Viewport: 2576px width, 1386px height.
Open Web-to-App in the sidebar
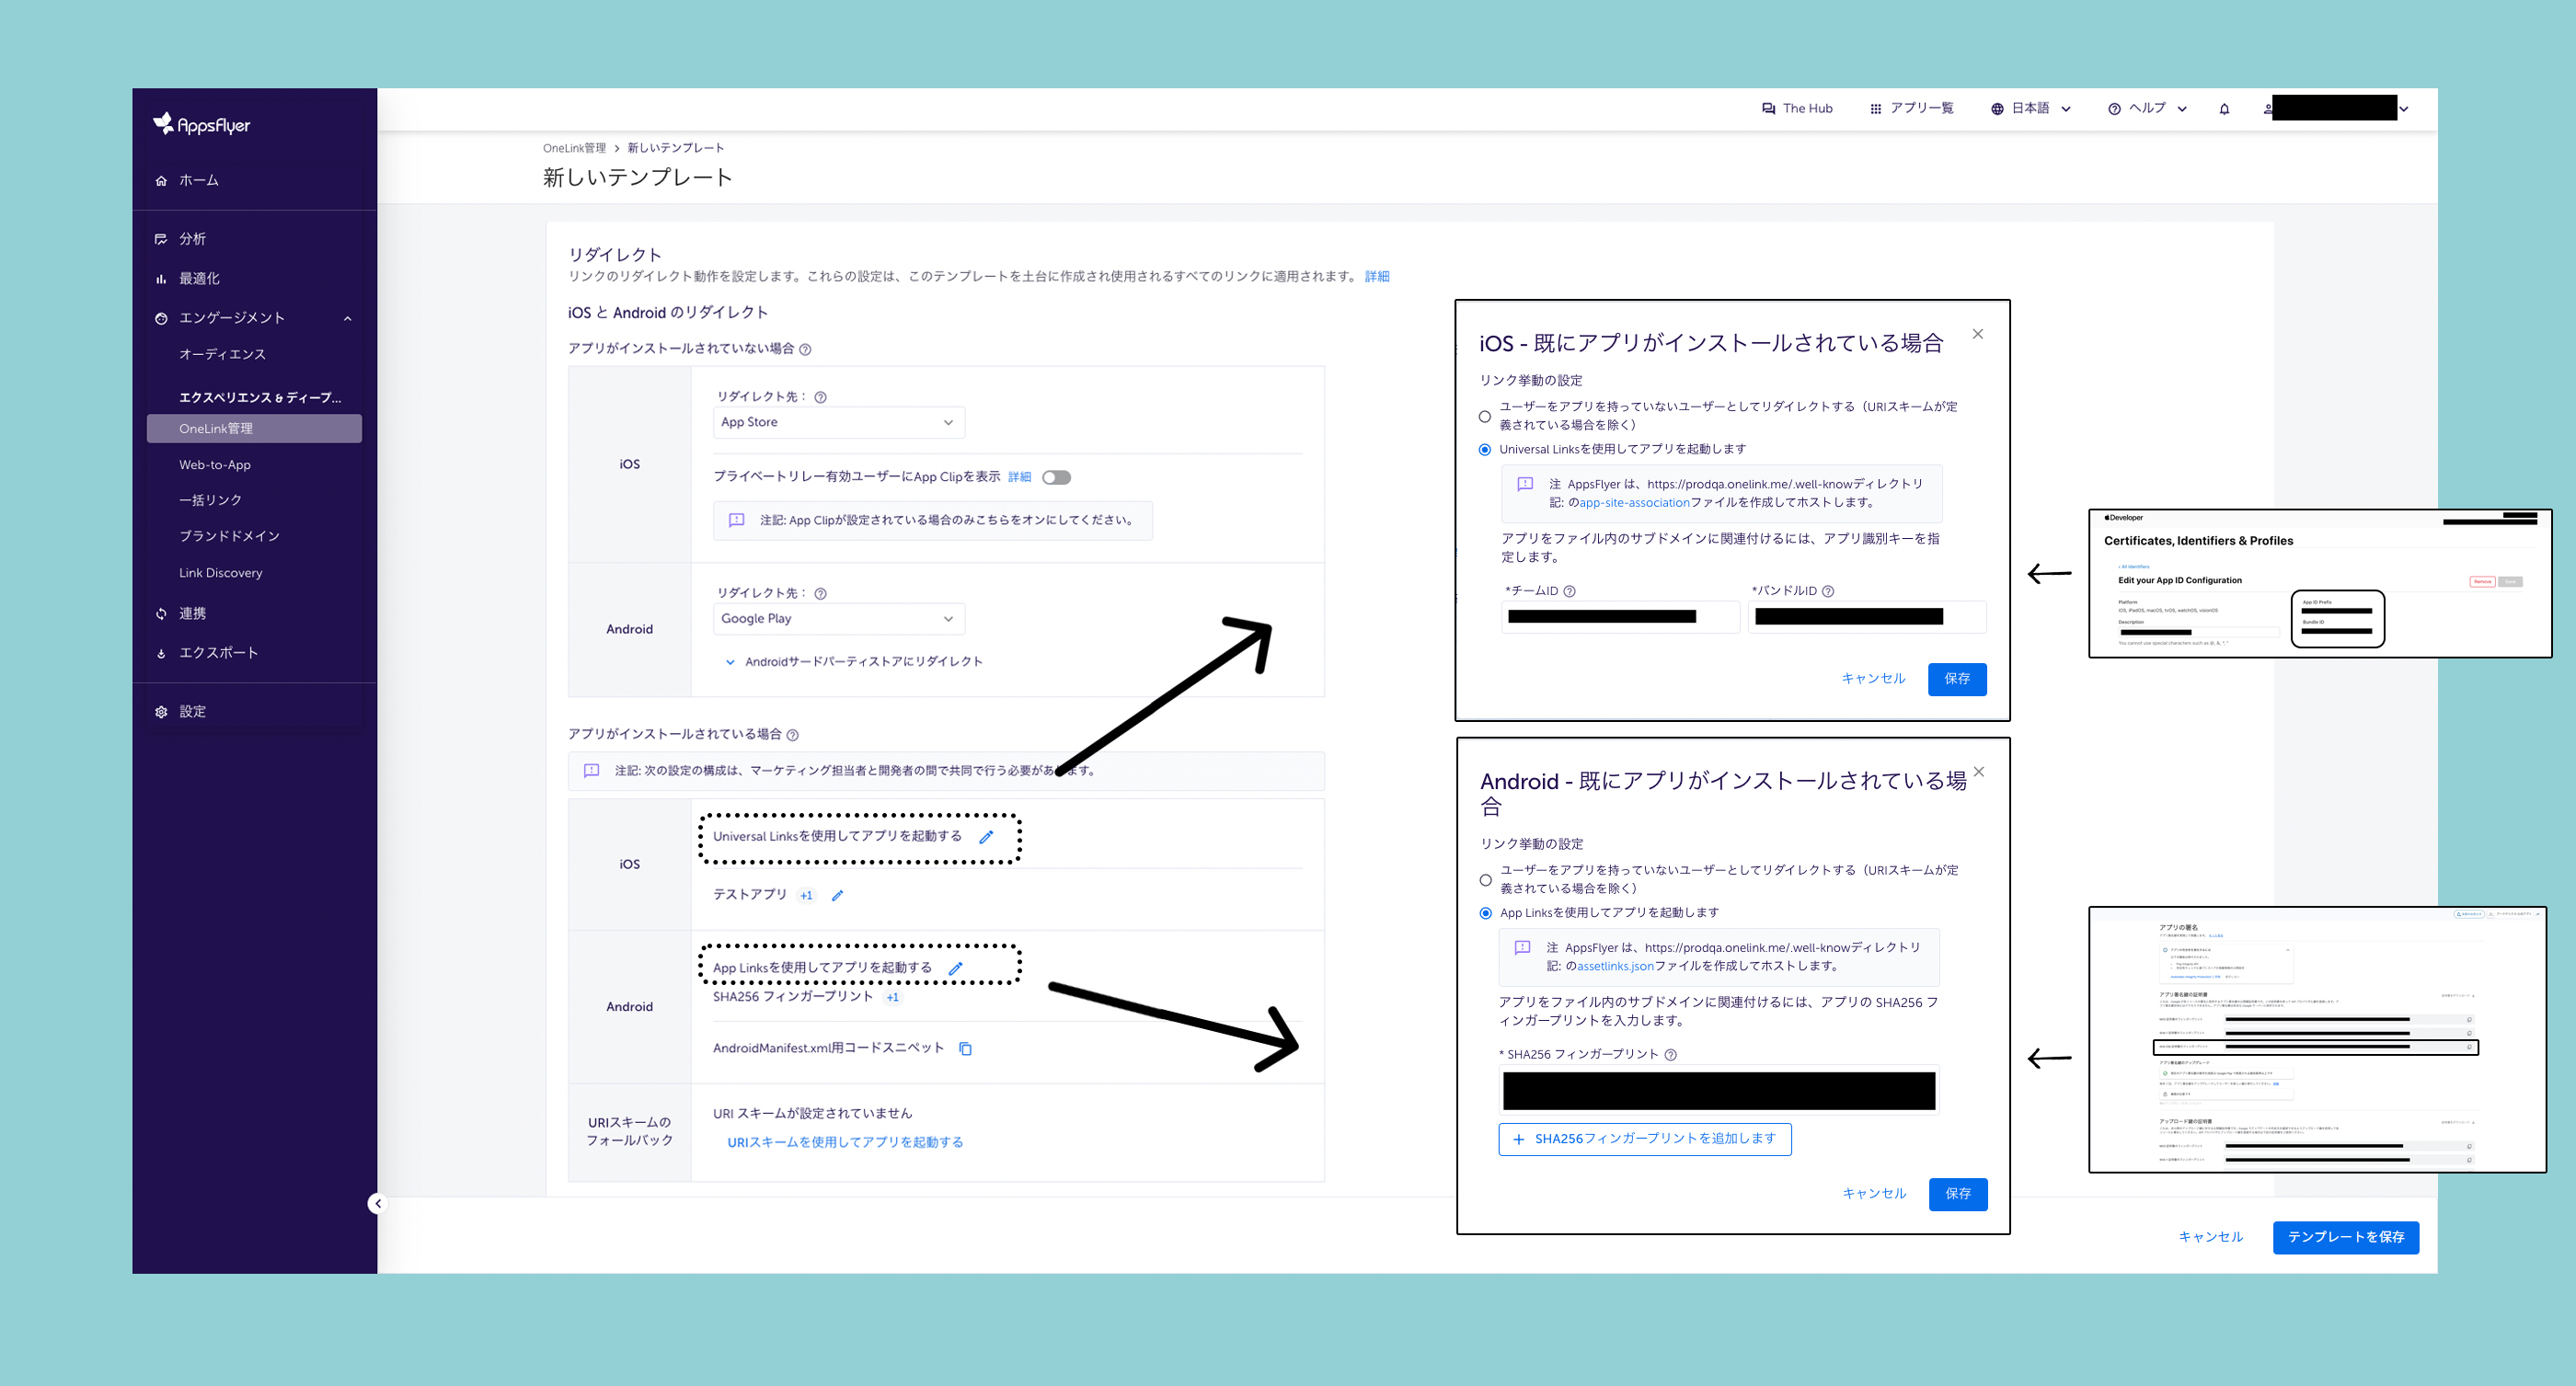tap(215, 465)
